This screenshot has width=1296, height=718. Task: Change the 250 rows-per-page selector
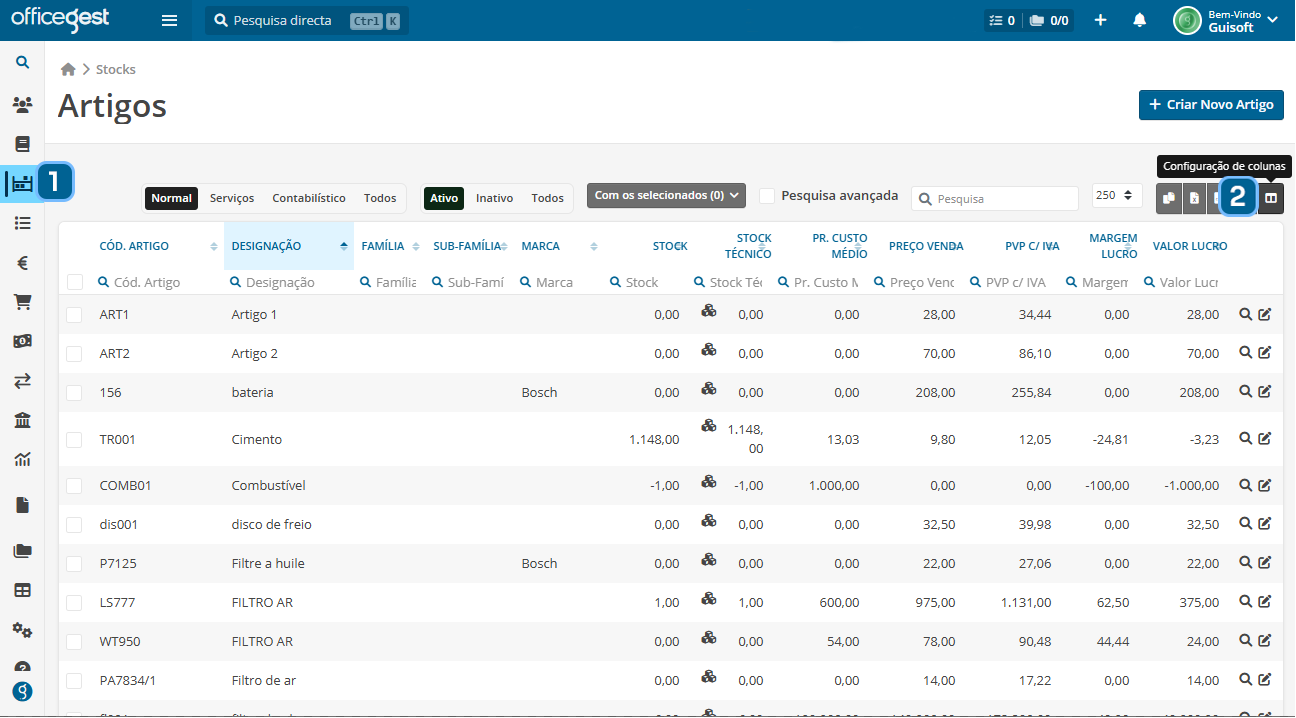(x=1117, y=196)
